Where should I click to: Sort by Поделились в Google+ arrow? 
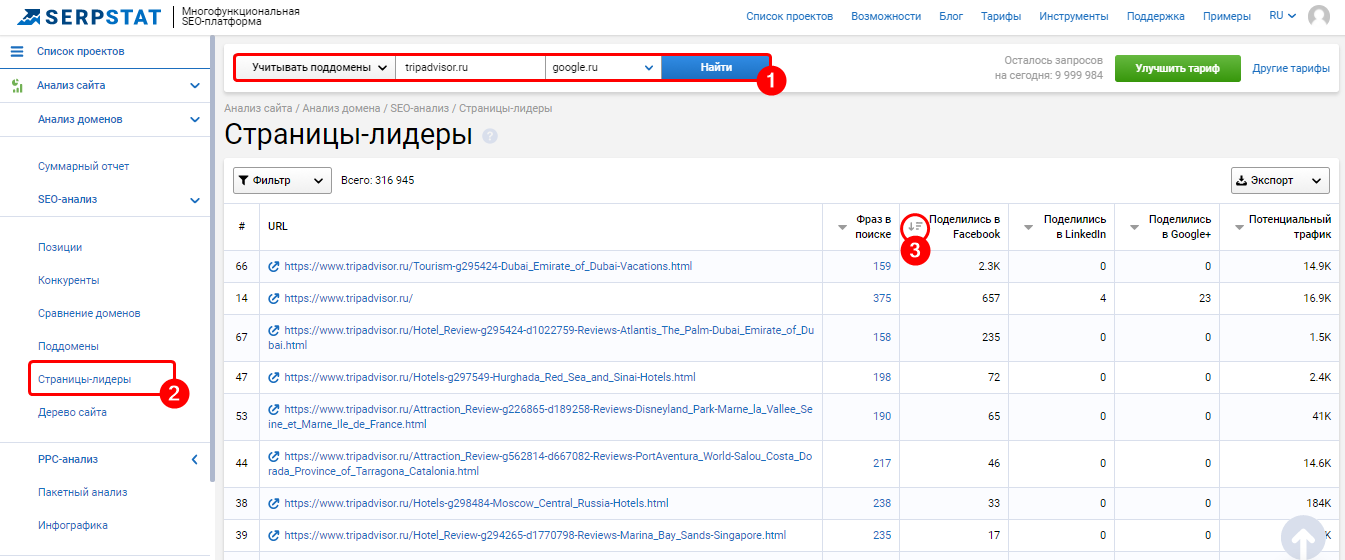1134,227
